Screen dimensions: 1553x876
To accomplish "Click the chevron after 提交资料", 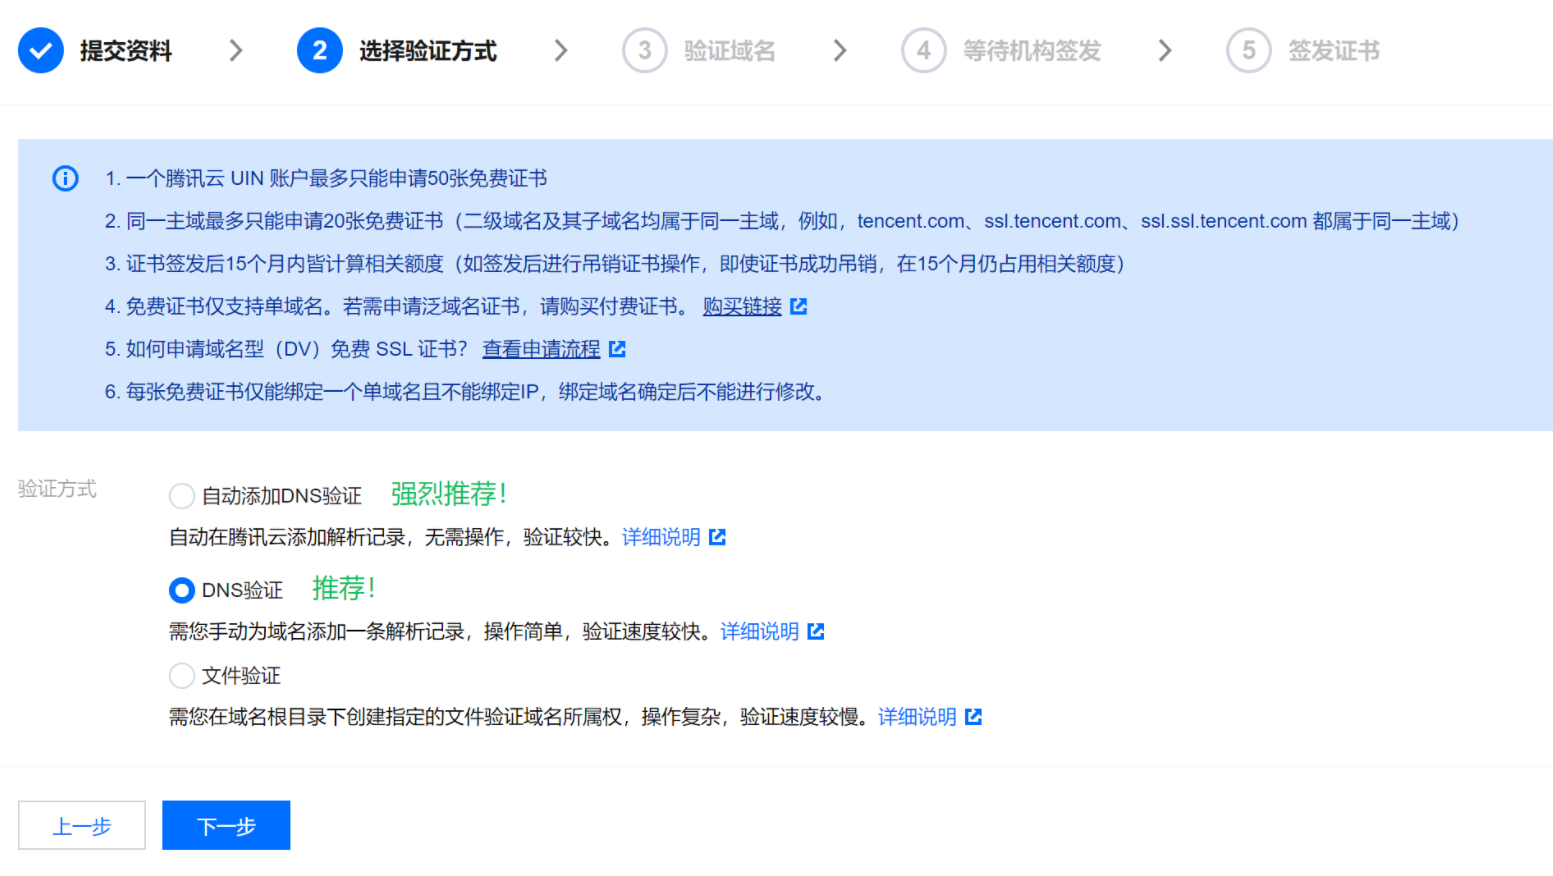I will coord(235,50).
